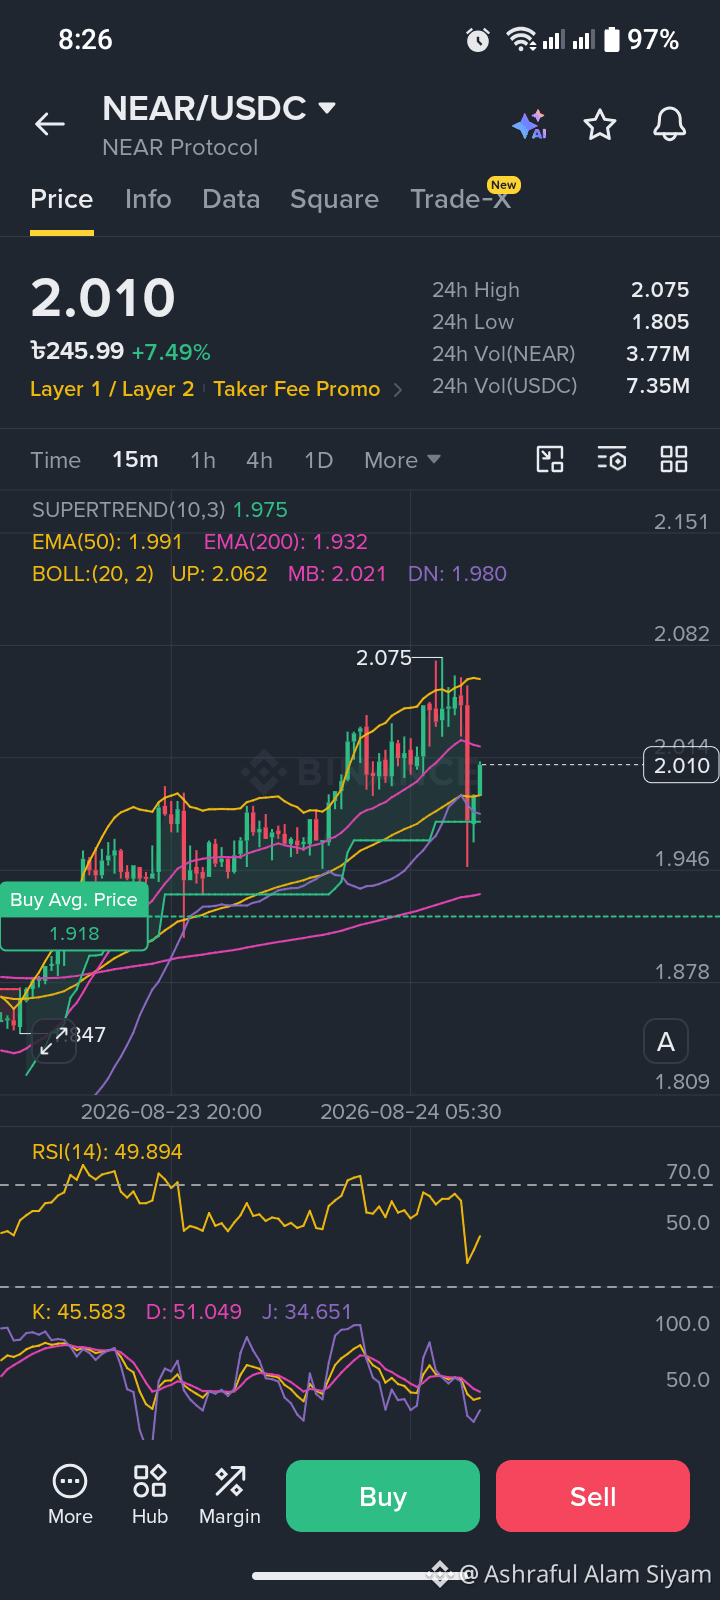Expand promo tags with the chevron arrow
This screenshot has height=1600, width=720.
tap(398, 390)
